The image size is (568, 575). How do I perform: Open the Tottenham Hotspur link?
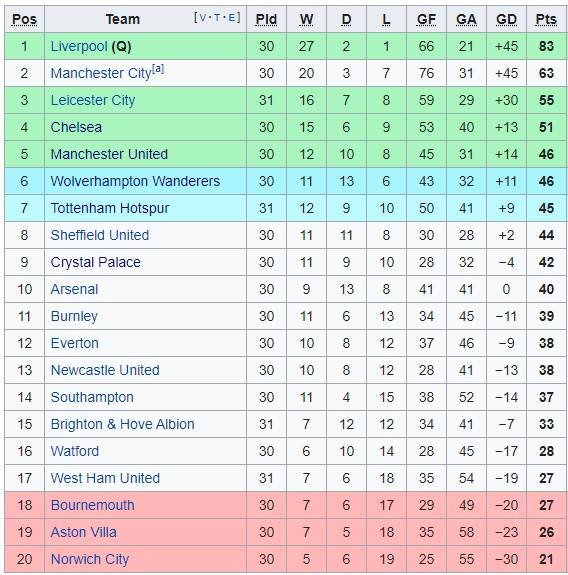110,208
